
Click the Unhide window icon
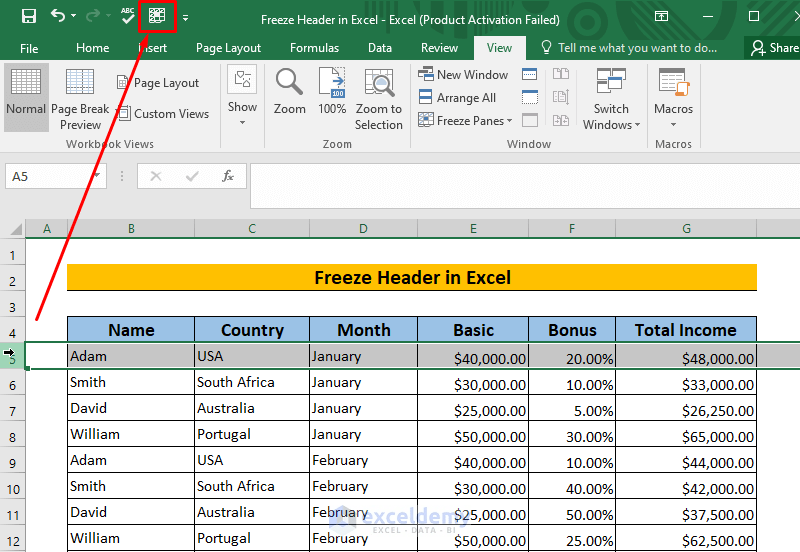[x=530, y=120]
